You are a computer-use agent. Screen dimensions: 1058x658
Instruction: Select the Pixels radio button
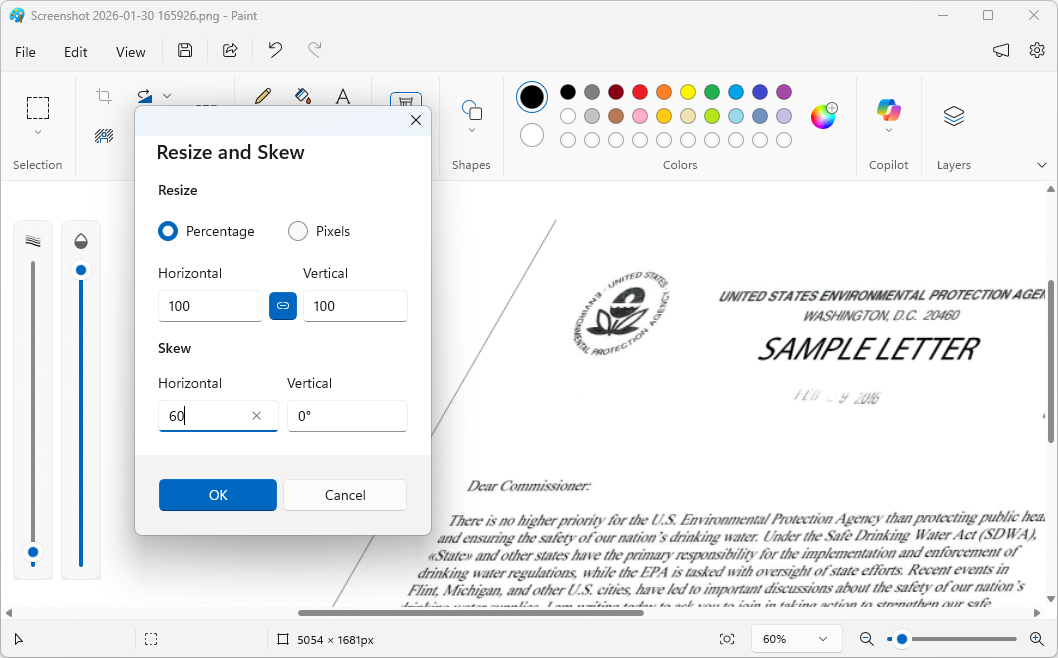click(297, 231)
